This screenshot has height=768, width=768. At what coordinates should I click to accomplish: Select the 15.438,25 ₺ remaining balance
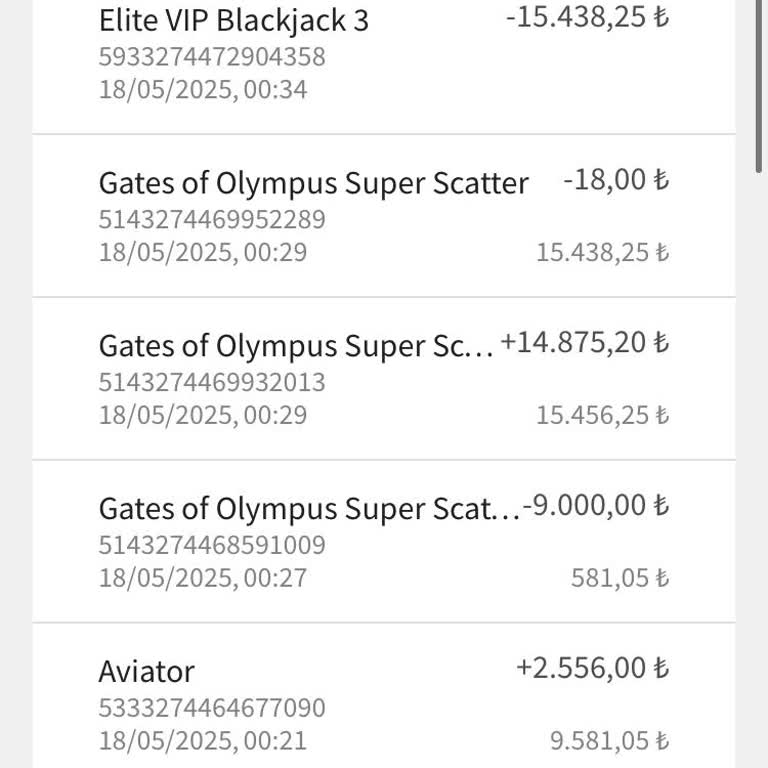[602, 252]
